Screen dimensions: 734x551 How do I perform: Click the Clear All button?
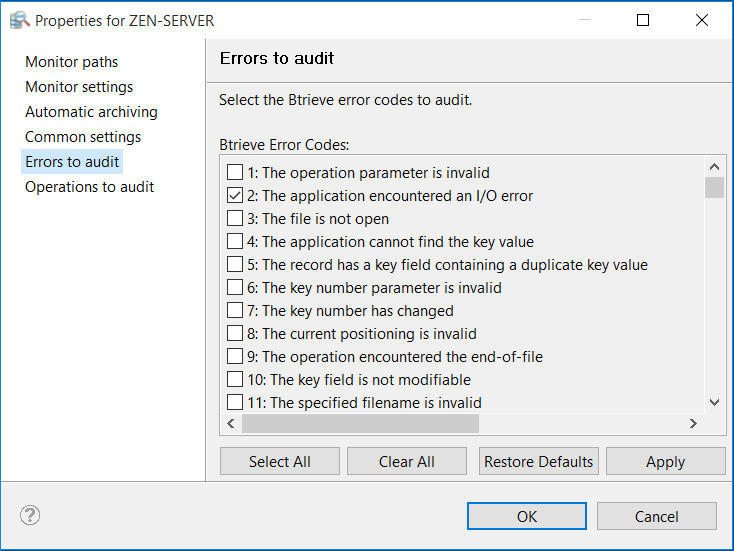[406, 461]
